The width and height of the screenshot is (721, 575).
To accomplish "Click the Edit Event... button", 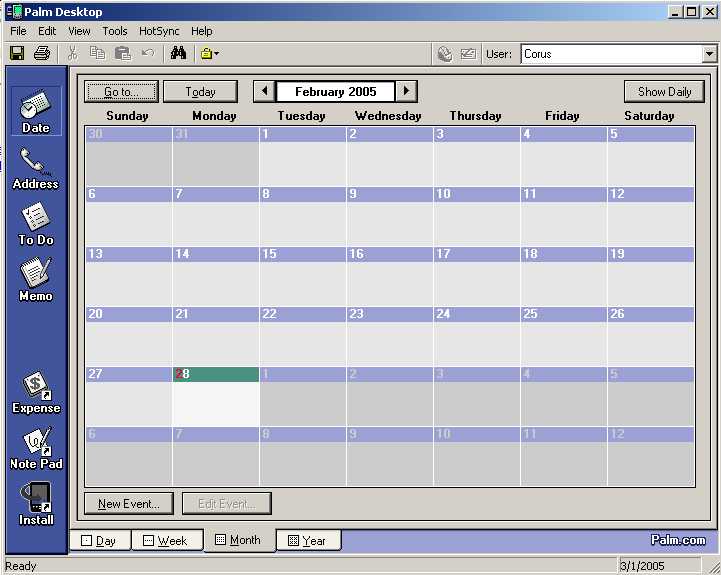I will (x=227, y=504).
